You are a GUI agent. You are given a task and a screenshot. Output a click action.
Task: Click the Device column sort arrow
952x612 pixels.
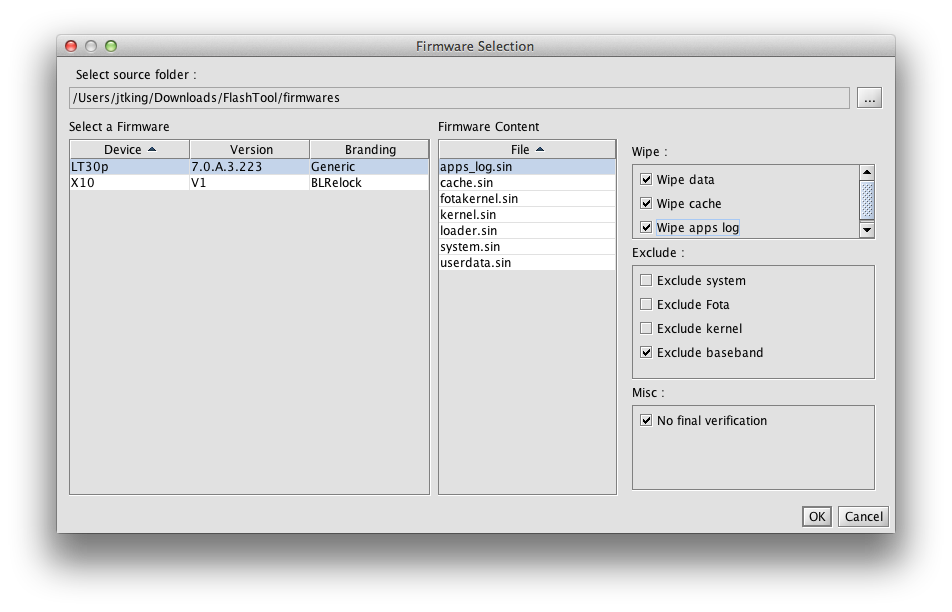pos(152,149)
